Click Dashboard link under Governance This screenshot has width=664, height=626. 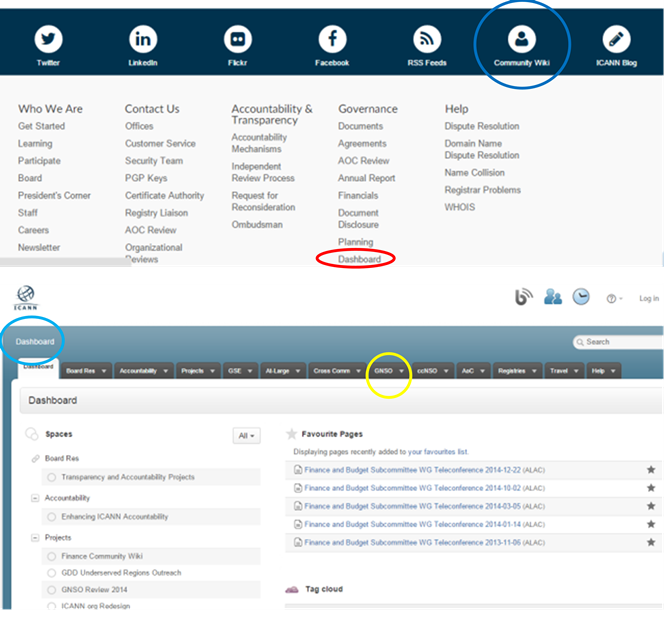(359, 259)
